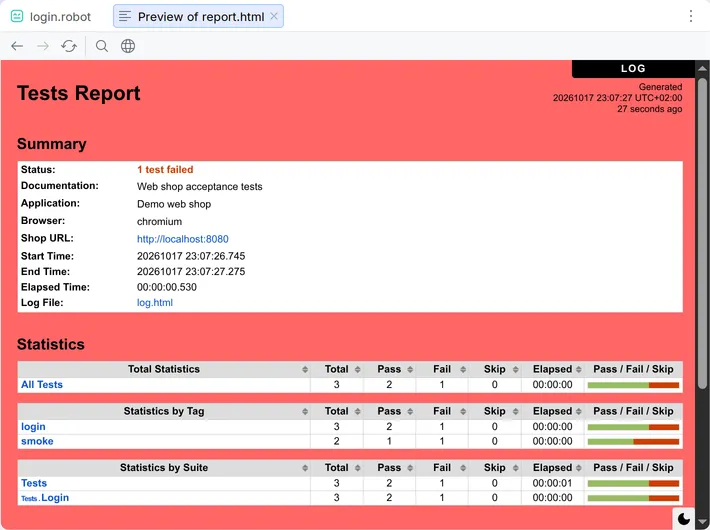710x530 pixels.
Task: Click the login tag pass/fail bar
Action: [633, 427]
